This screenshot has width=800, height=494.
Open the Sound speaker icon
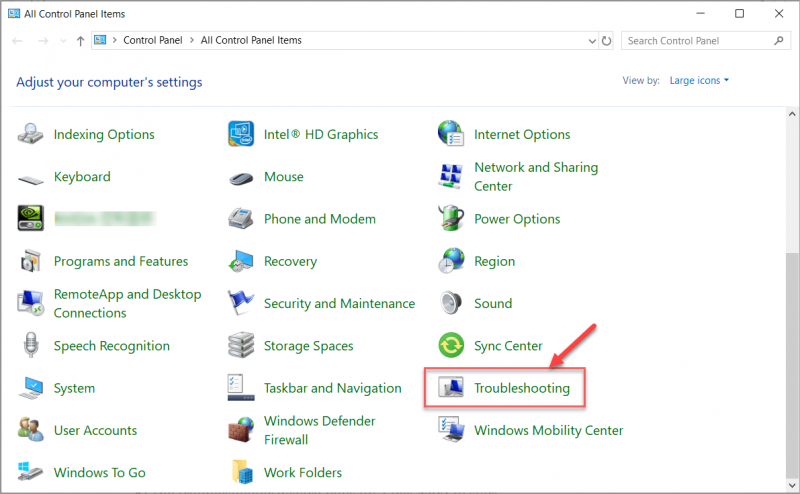(x=451, y=303)
